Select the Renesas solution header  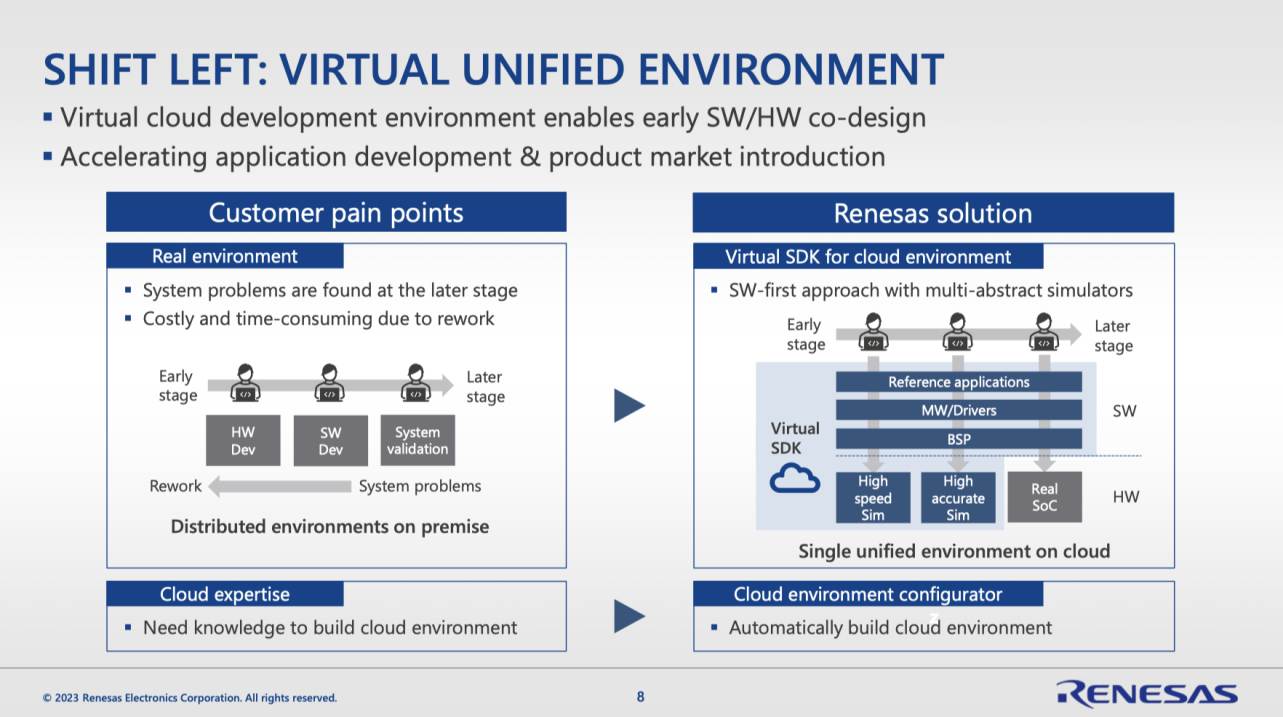click(x=932, y=213)
